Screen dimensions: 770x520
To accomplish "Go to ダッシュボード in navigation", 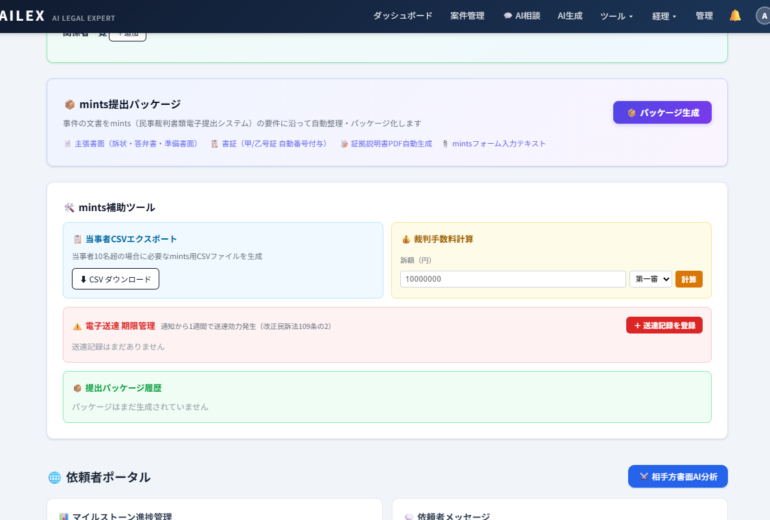I will (403, 16).
